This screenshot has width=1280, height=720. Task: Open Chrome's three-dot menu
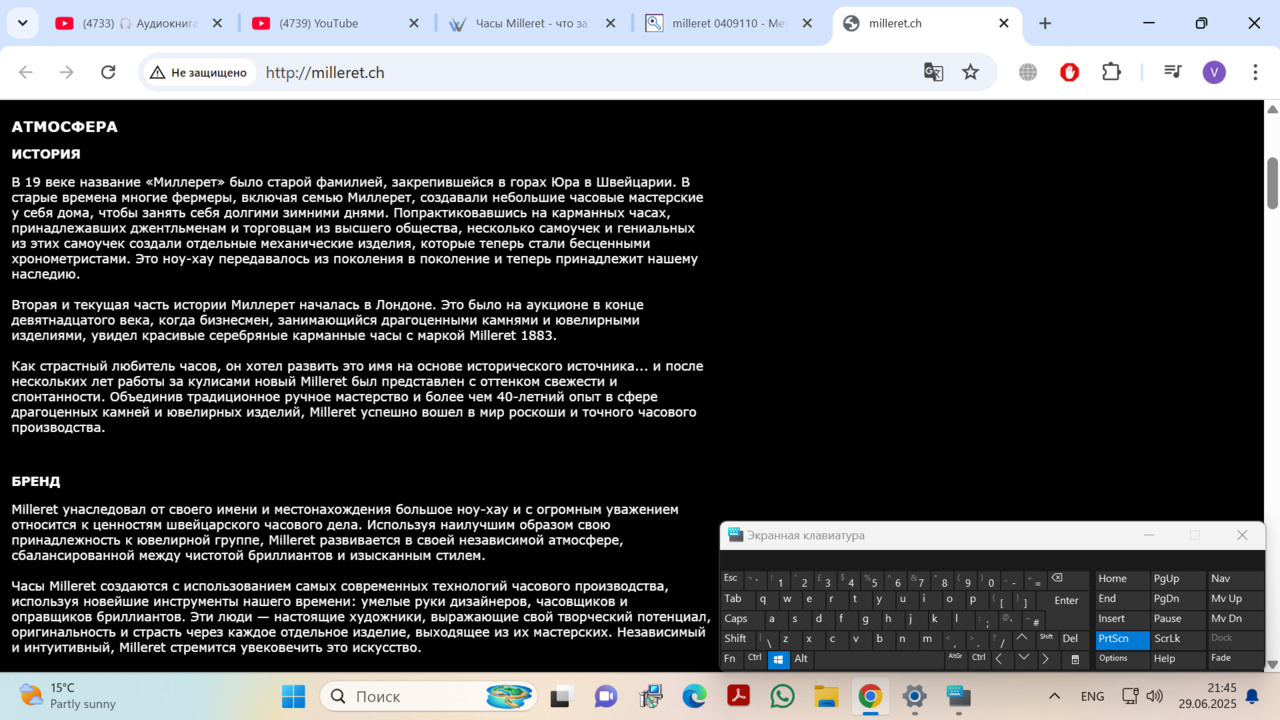[x=1255, y=72]
